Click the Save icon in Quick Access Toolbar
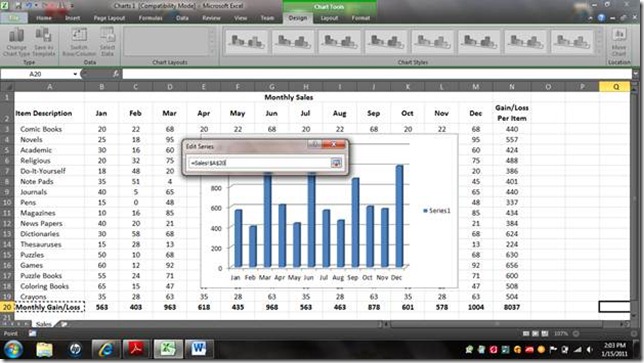 tap(18, 6)
